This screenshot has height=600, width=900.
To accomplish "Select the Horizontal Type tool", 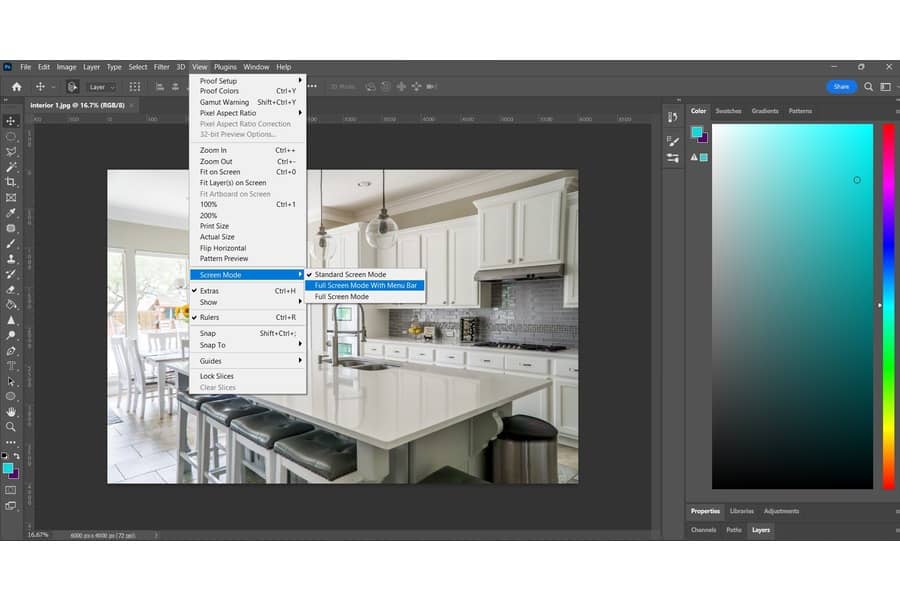I will [11, 366].
